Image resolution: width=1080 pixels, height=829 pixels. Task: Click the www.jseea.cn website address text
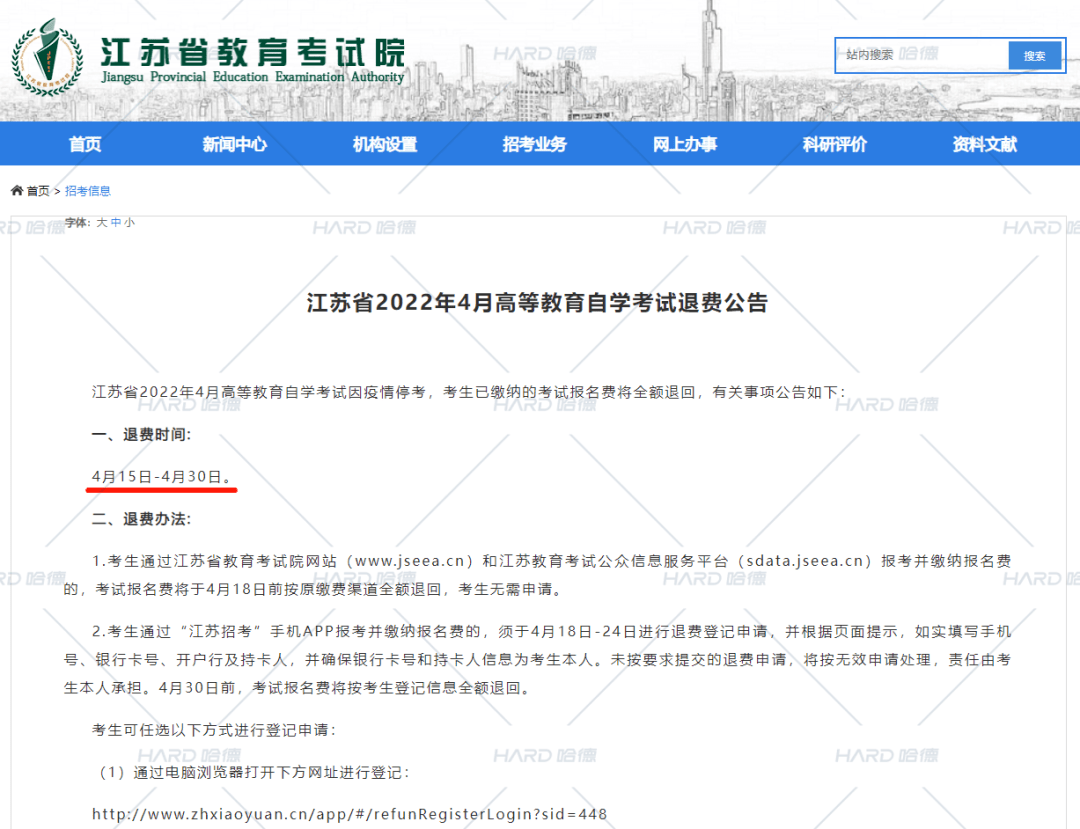(x=410, y=561)
